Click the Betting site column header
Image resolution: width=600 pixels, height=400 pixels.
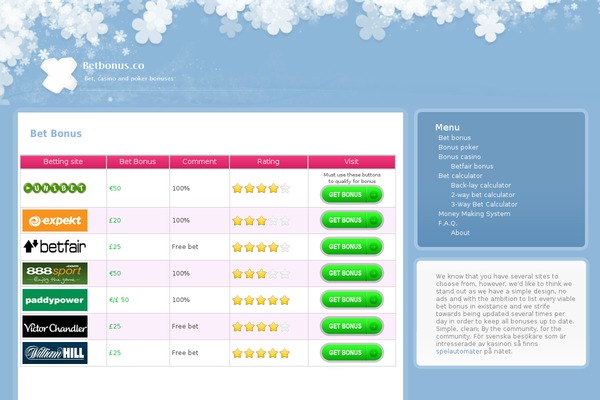pyautogui.click(x=63, y=162)
